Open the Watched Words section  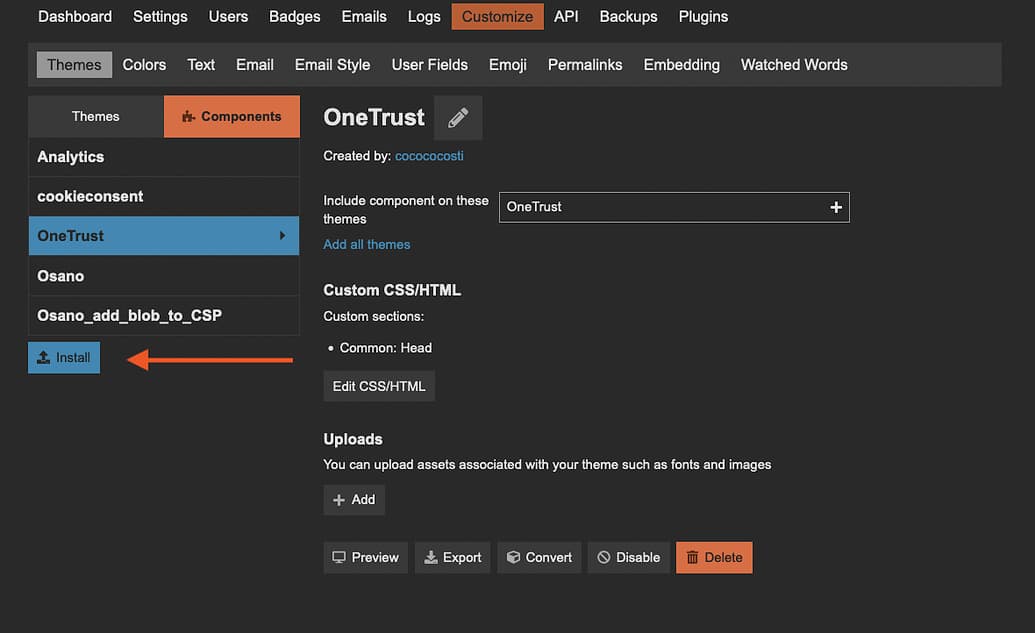pyautogui.click(x=794, y=65)
